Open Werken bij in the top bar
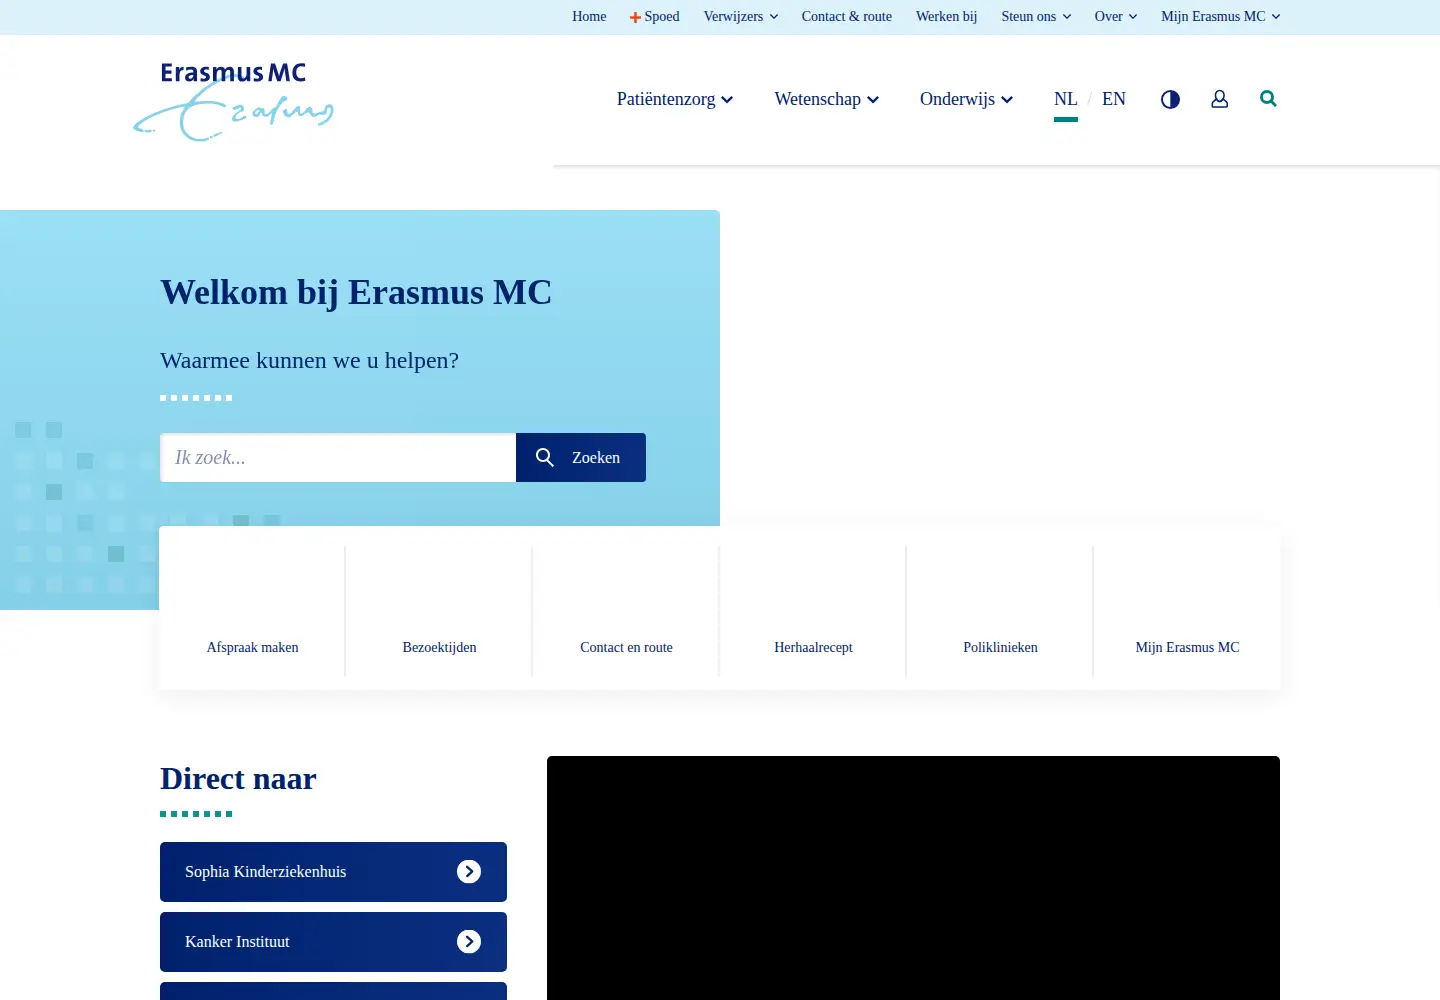 pos(947,16)
